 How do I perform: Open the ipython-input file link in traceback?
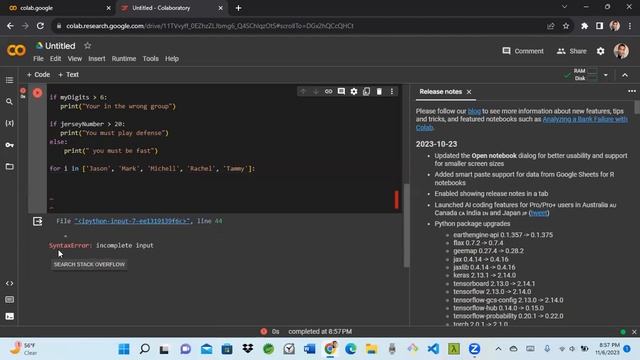(x=132, y=221)
